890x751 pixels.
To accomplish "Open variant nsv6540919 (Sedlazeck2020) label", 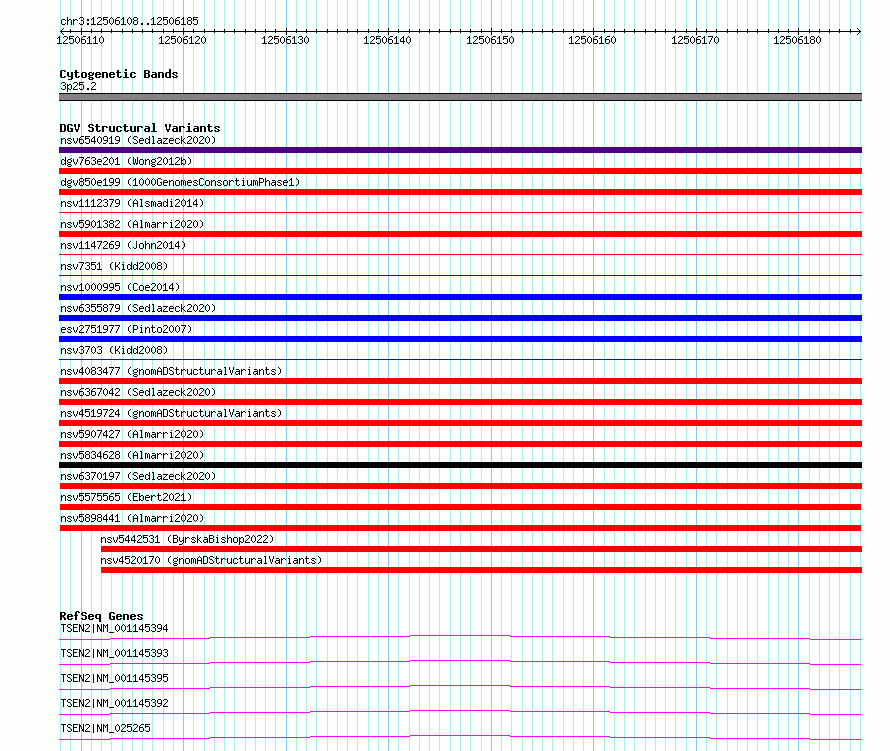I will click(138, 140).
